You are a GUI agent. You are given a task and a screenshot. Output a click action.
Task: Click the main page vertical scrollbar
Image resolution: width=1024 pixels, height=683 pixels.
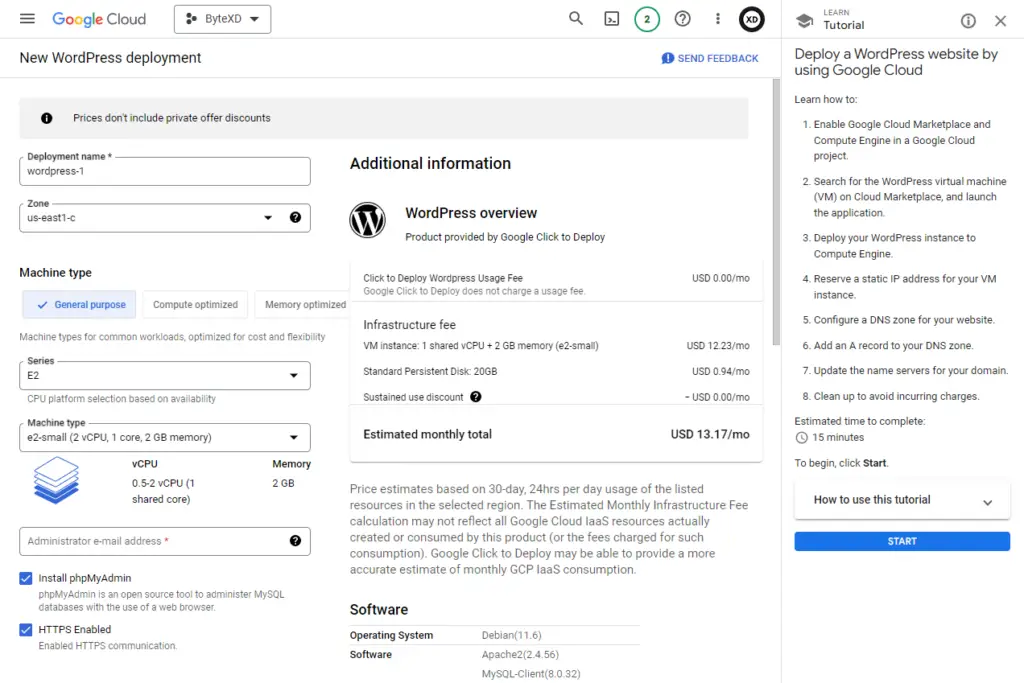pyautogui.click(x=776, y=212)
